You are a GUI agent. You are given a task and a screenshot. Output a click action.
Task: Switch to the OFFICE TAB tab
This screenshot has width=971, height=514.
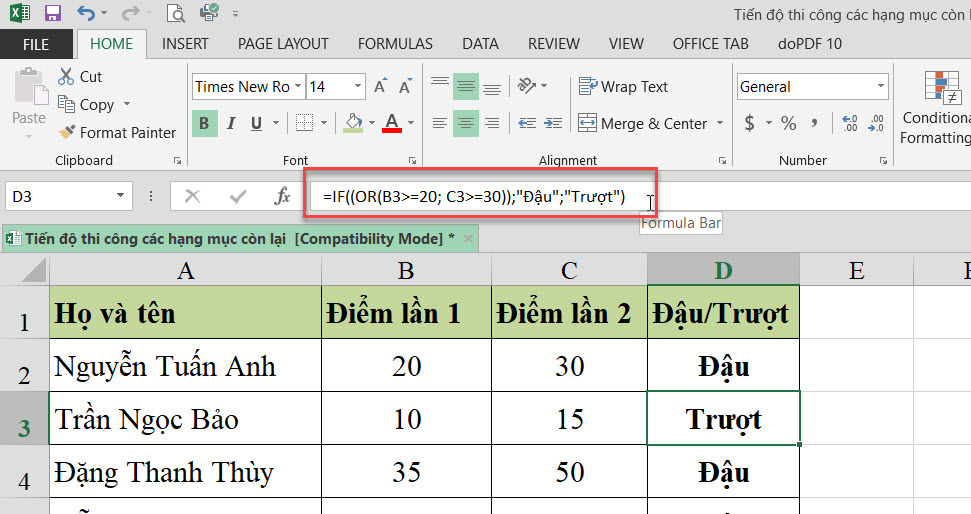pos(711,44)
